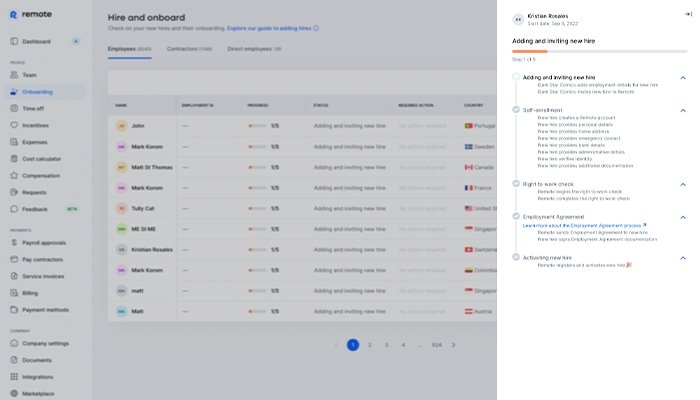Close side panel with collapse arrow icon

click(688, 14)
